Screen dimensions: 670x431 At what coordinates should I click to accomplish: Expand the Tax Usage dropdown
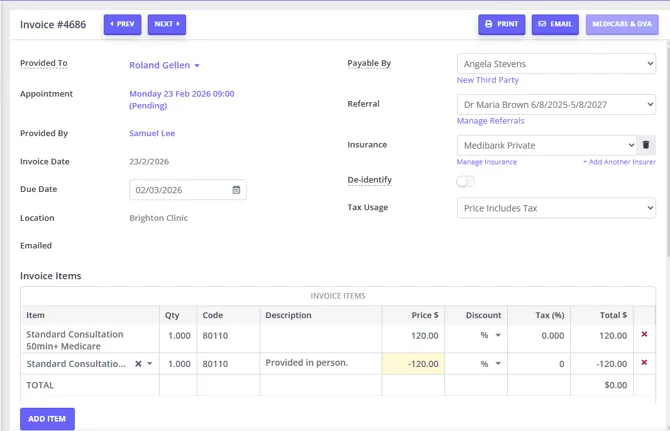point(556,208)
